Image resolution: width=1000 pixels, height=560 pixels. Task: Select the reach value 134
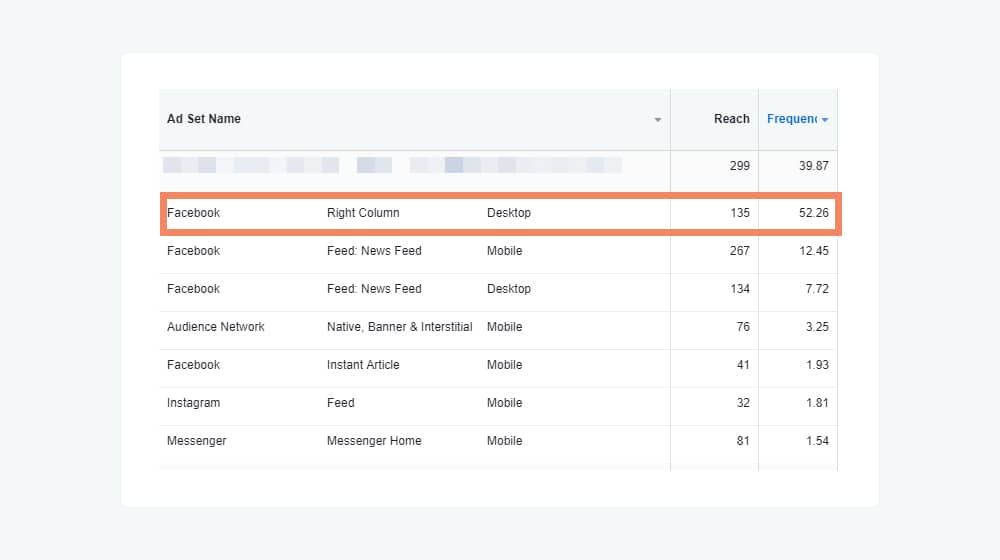click(x=740, y=289)
